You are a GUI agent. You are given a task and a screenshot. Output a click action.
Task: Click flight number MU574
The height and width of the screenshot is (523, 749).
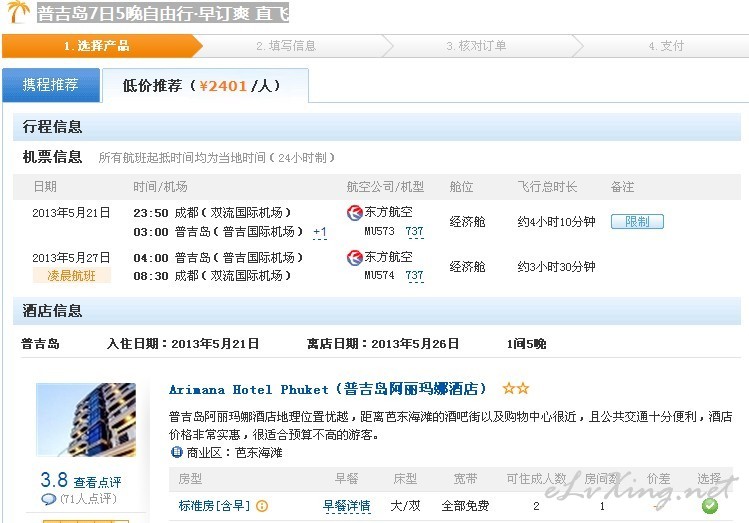click(x=380, y=276)
